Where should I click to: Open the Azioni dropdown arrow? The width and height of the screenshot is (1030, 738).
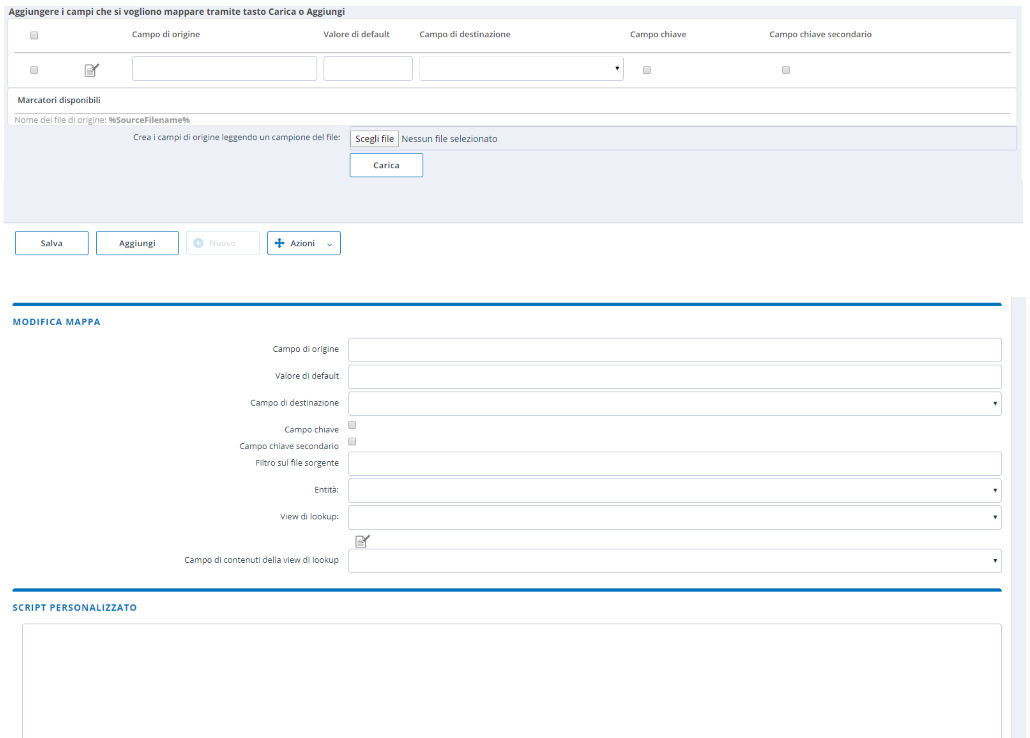click(329, 244)
